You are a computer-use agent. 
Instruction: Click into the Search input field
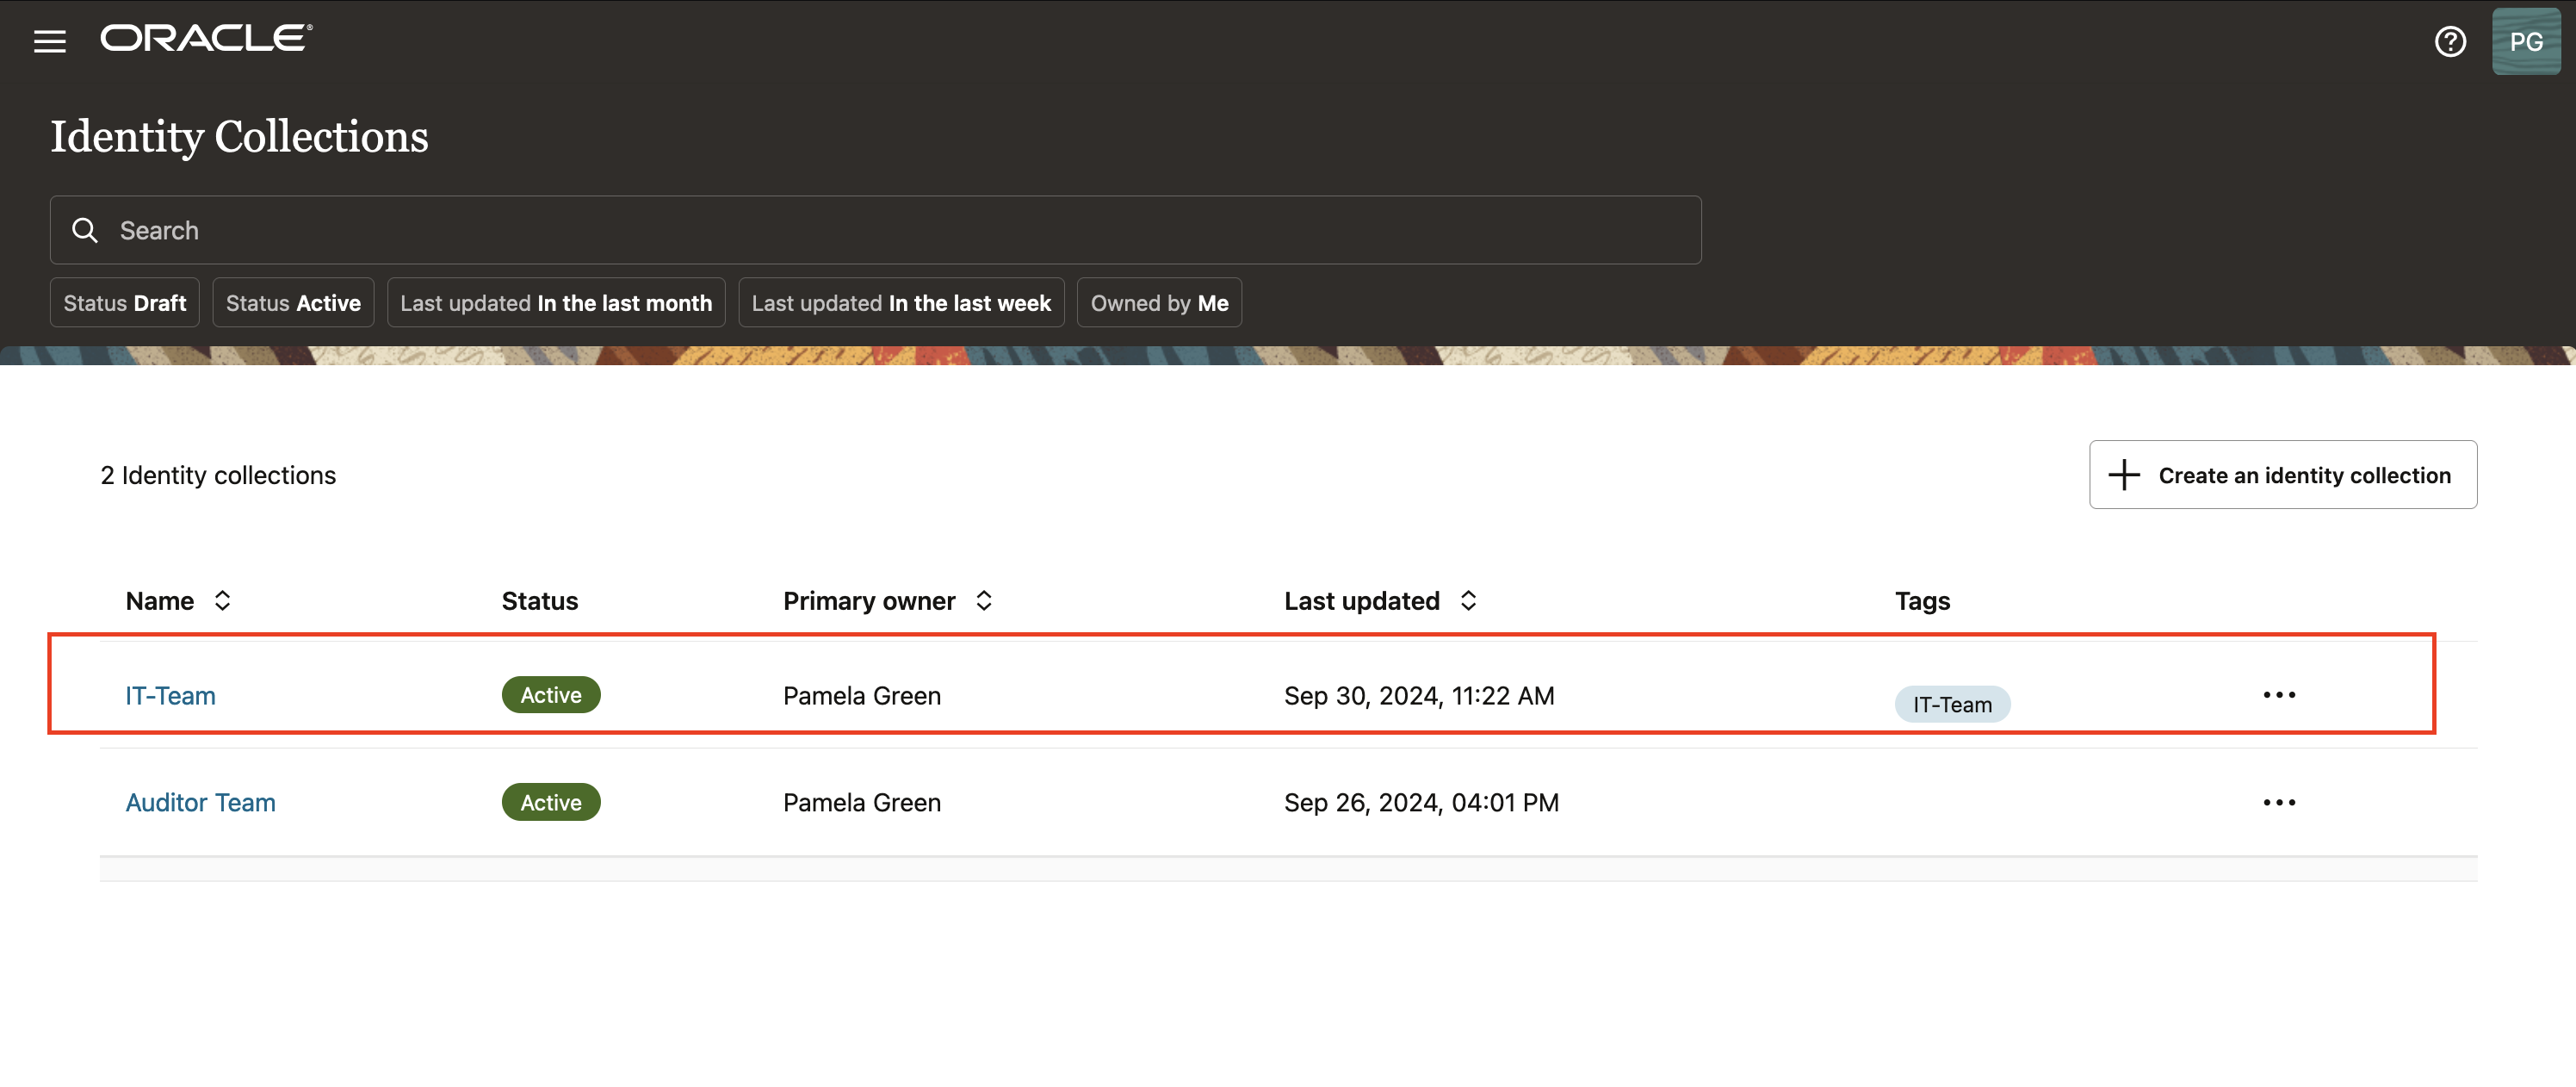pos(900,230)
